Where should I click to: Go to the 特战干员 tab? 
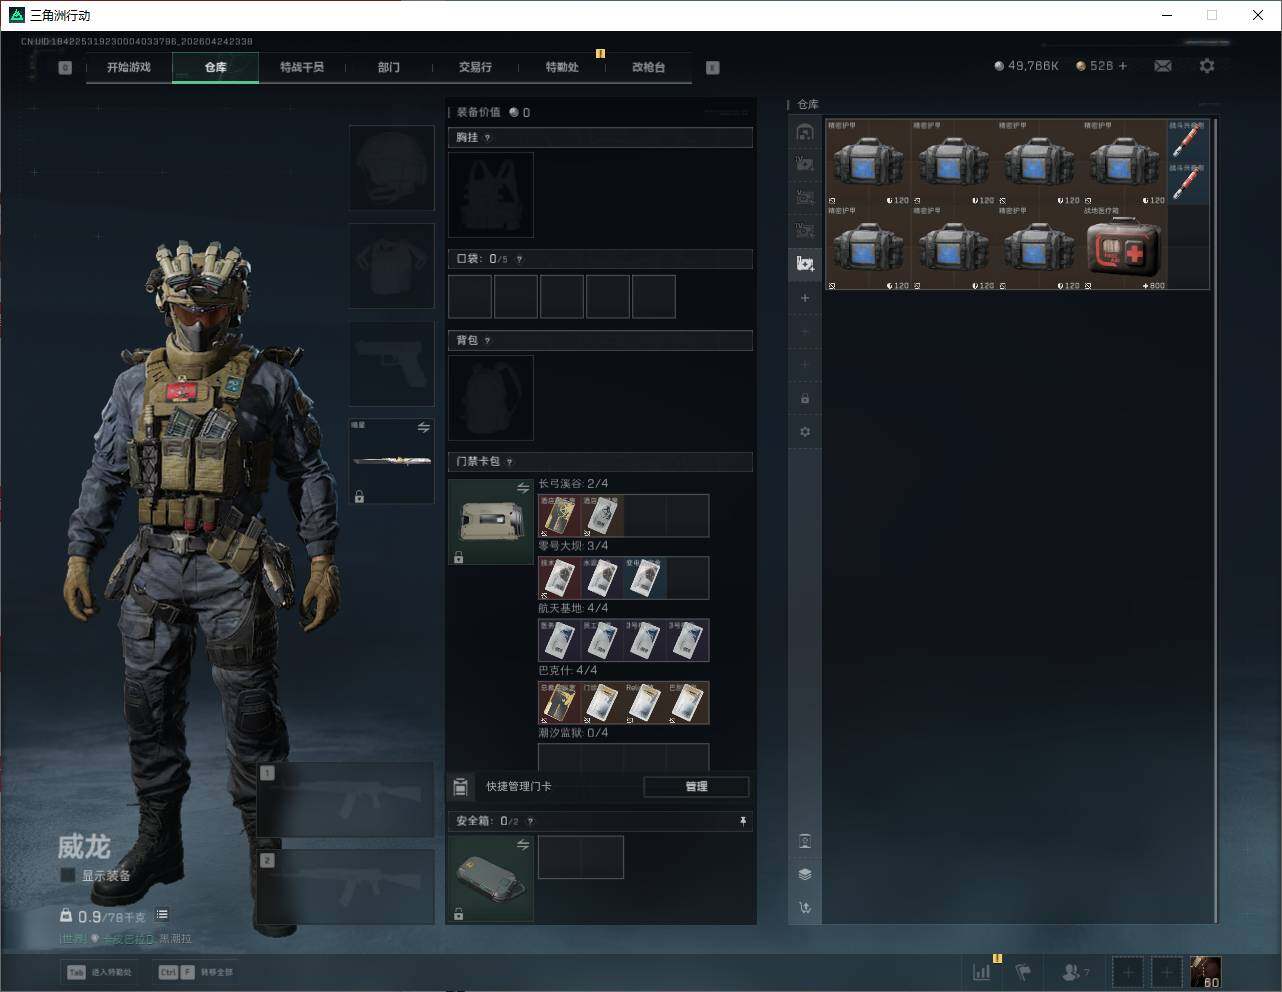coord(302,67)
